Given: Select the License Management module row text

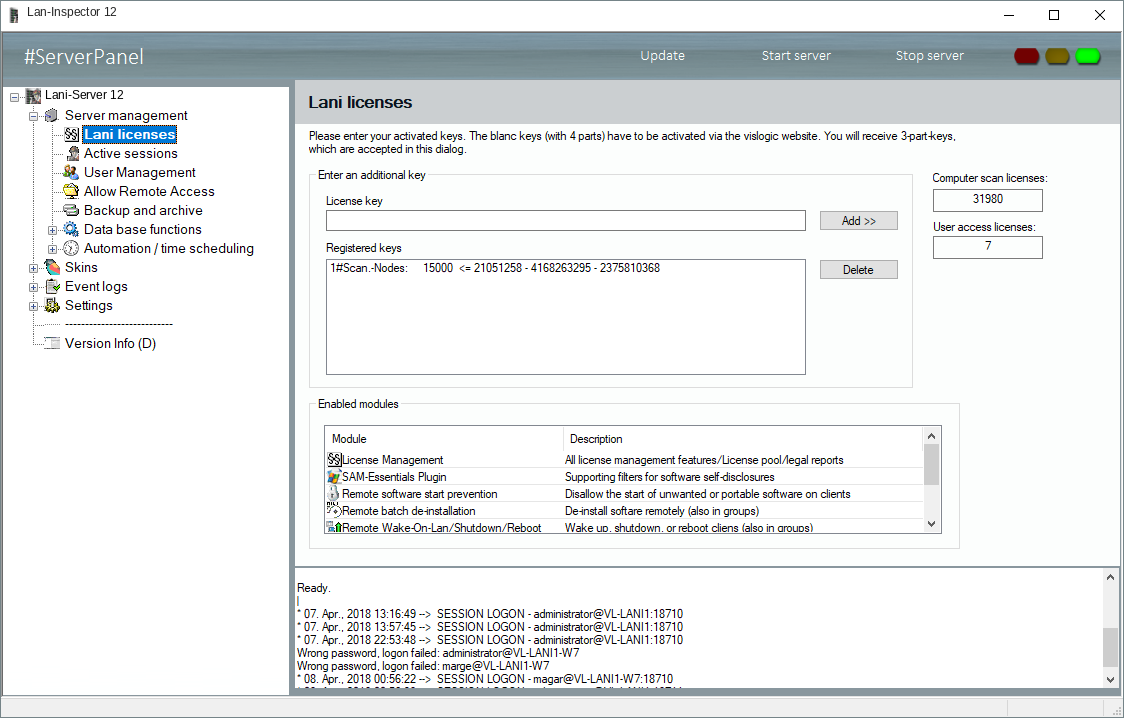Looking at the screenshot, I should coord(392,460).
